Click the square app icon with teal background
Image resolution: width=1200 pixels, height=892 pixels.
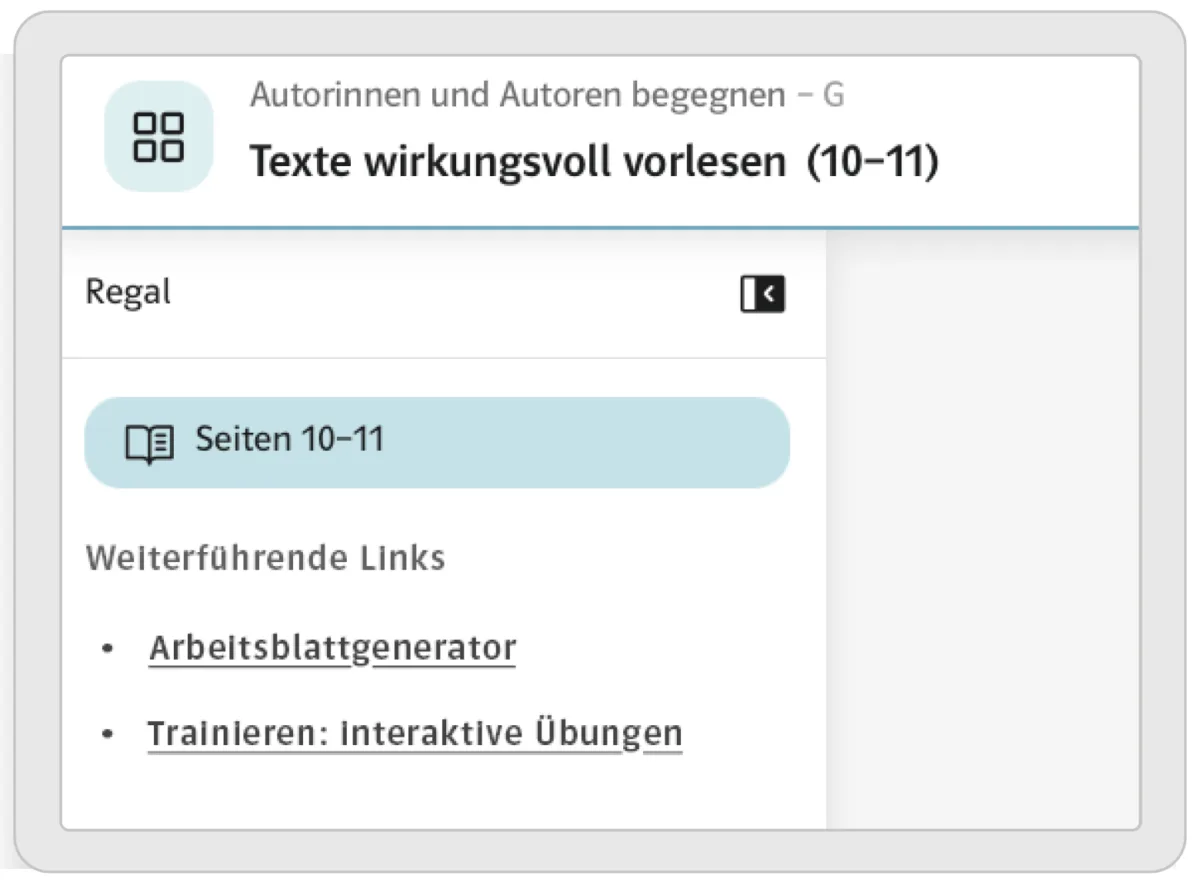tap(159, 135)
